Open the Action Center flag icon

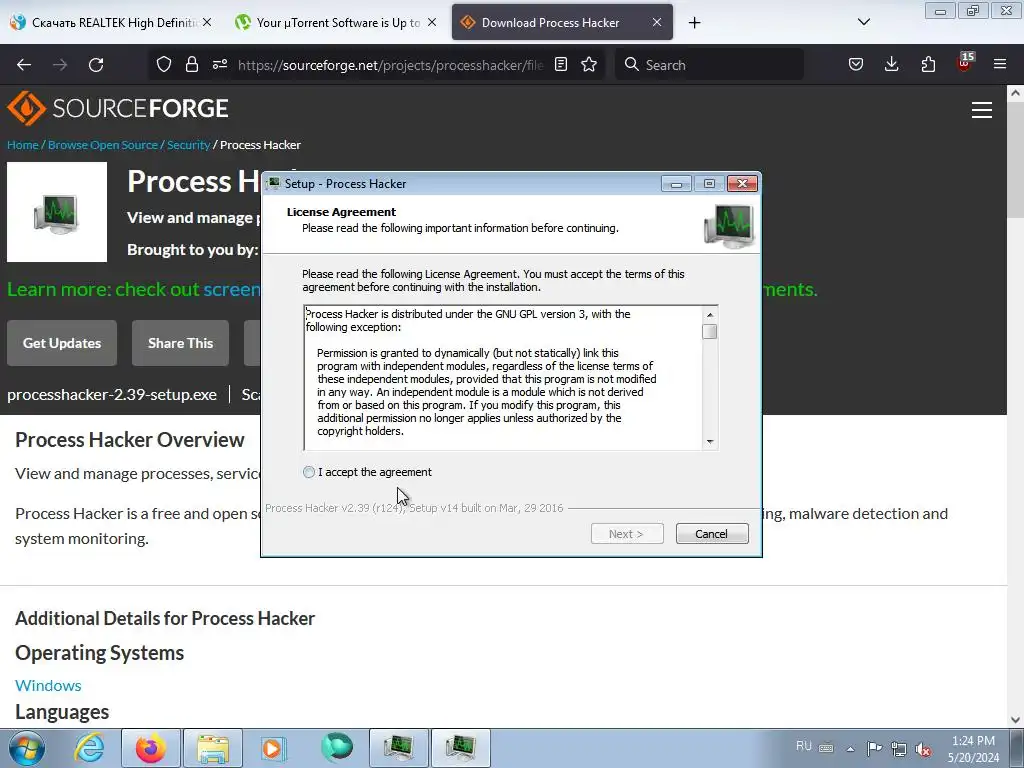874,748
